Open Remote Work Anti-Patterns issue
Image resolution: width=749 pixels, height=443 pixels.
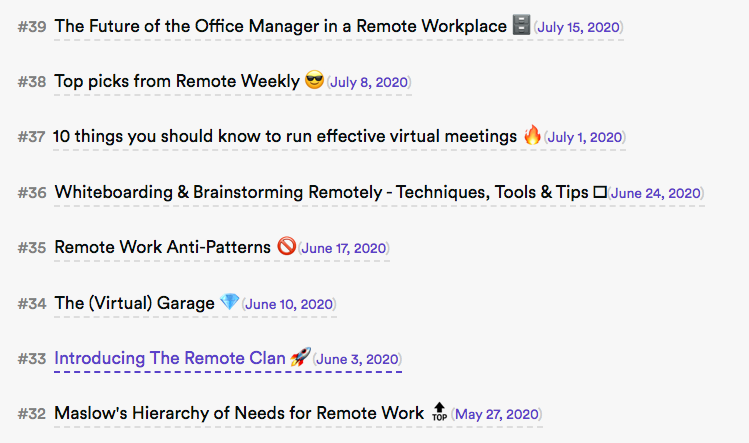pyautogui.click(x=162, y=247)
